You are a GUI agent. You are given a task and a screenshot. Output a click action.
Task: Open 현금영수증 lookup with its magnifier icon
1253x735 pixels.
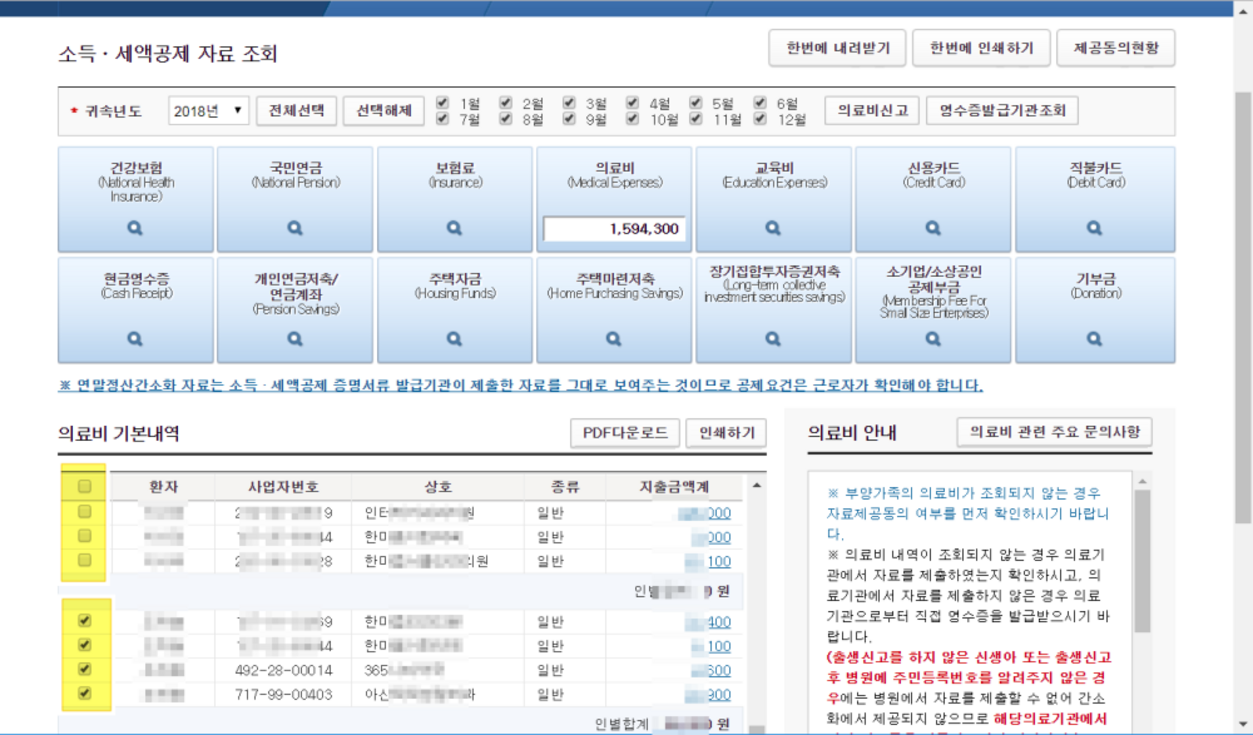(135, 339)
